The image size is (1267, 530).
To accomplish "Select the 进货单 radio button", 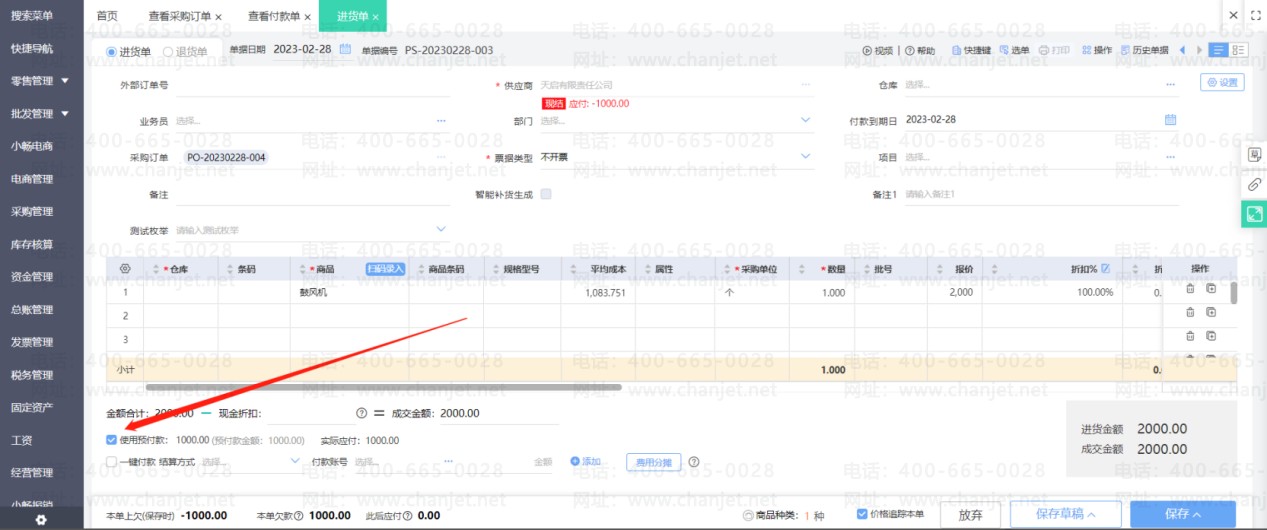I will [112, 51].
